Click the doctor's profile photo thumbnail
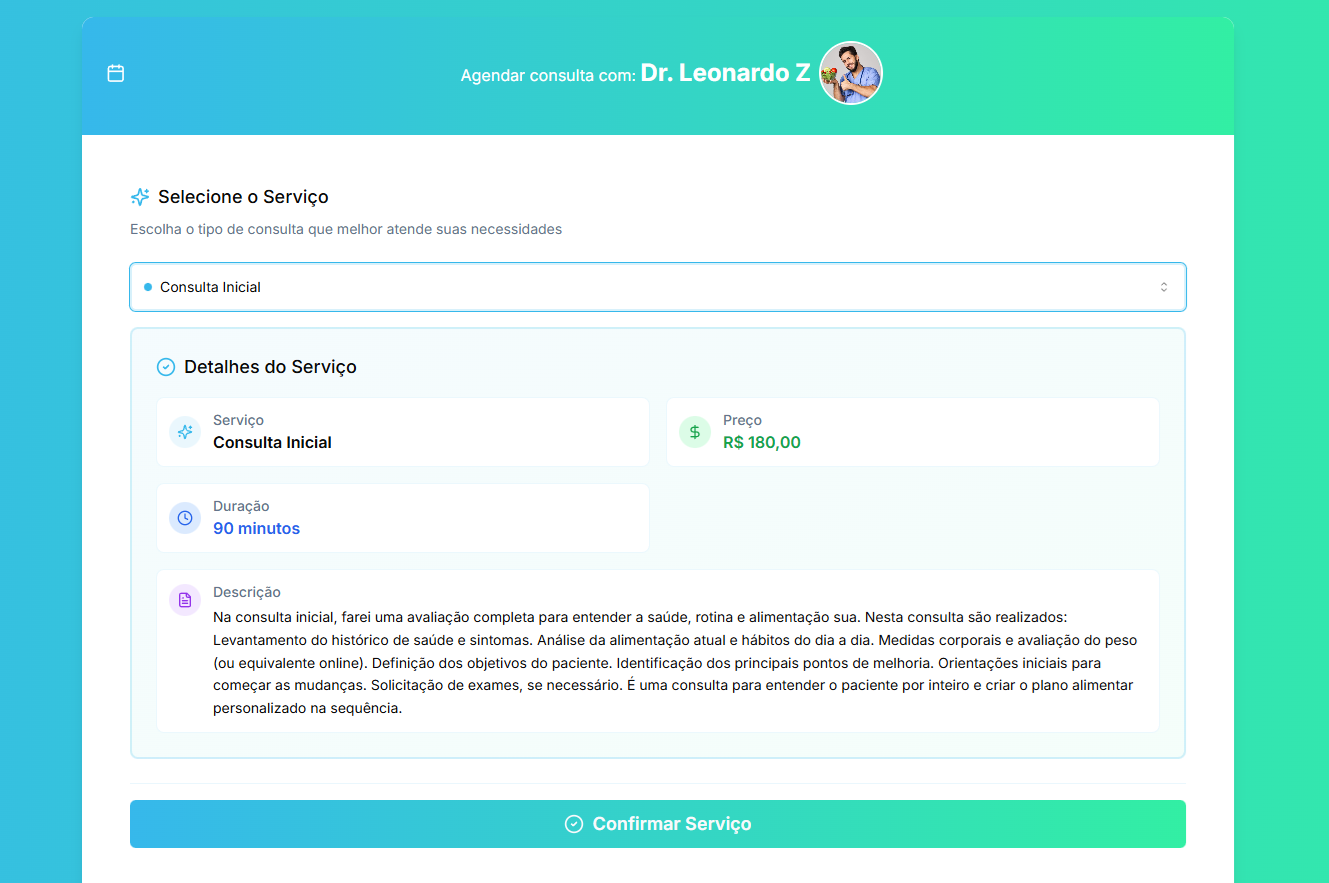 pos(850,72)
